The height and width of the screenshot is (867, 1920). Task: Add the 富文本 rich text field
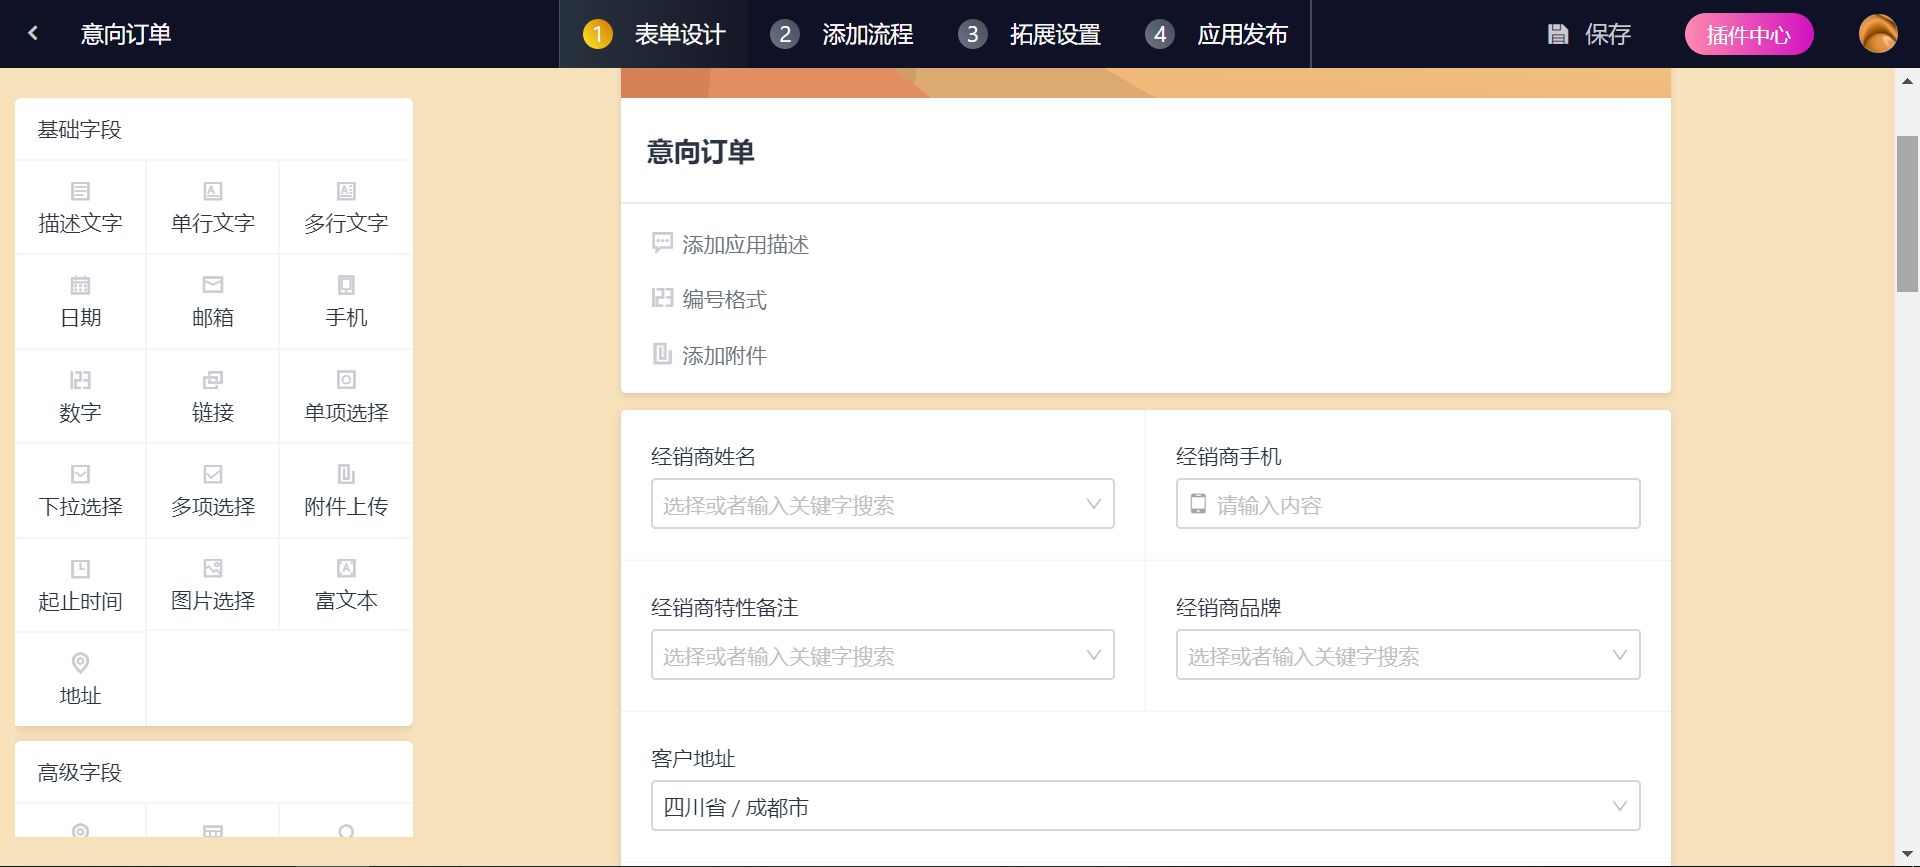[346, 585]
